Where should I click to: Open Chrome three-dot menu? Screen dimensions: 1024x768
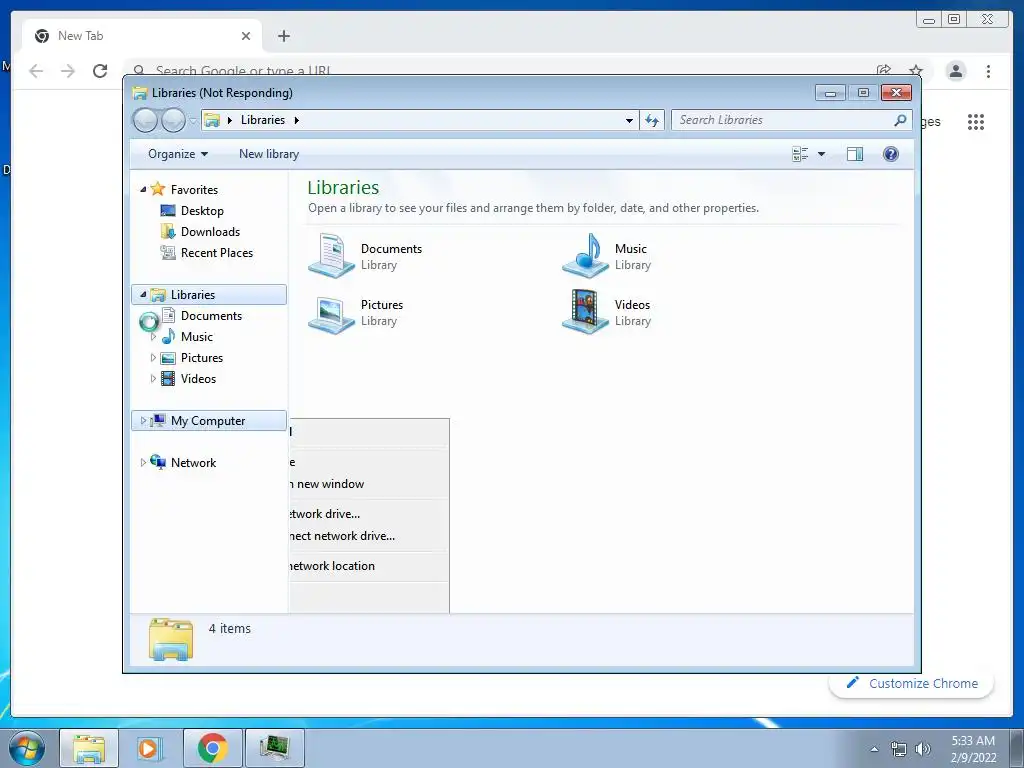pyautogui.click(x=989, y=71)
